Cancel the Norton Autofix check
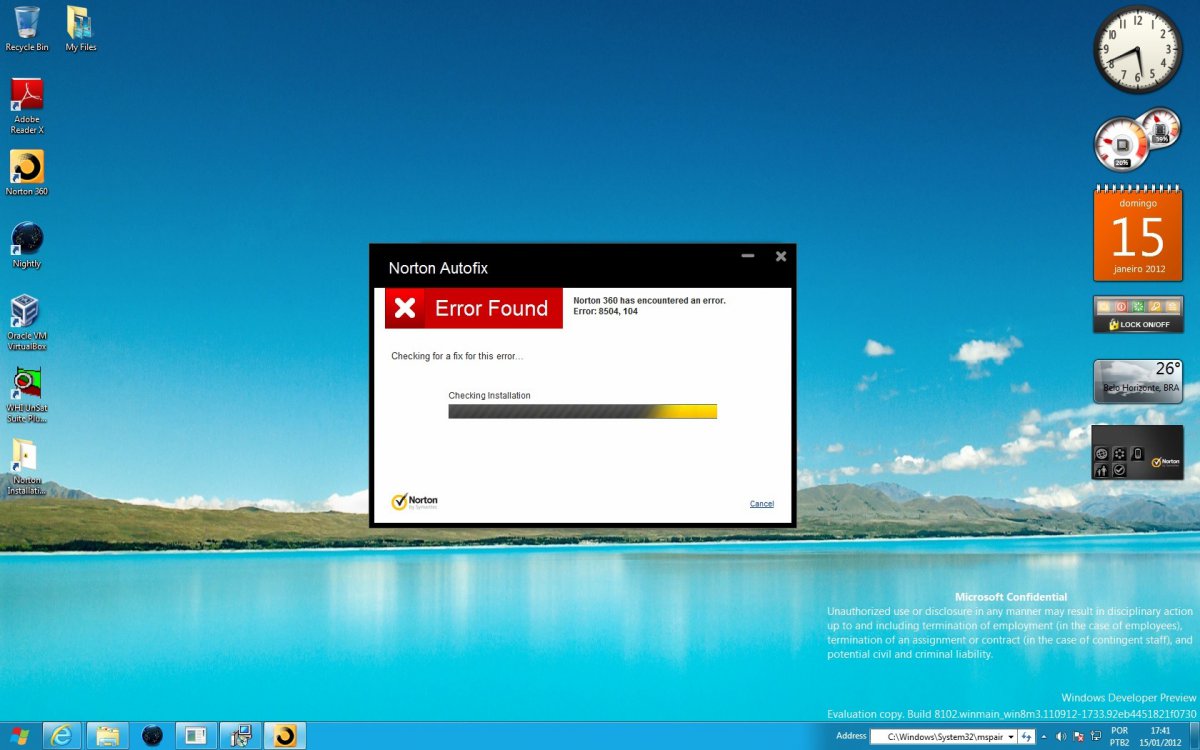Screen dimensions: 1200x750 tap(762, 503)
